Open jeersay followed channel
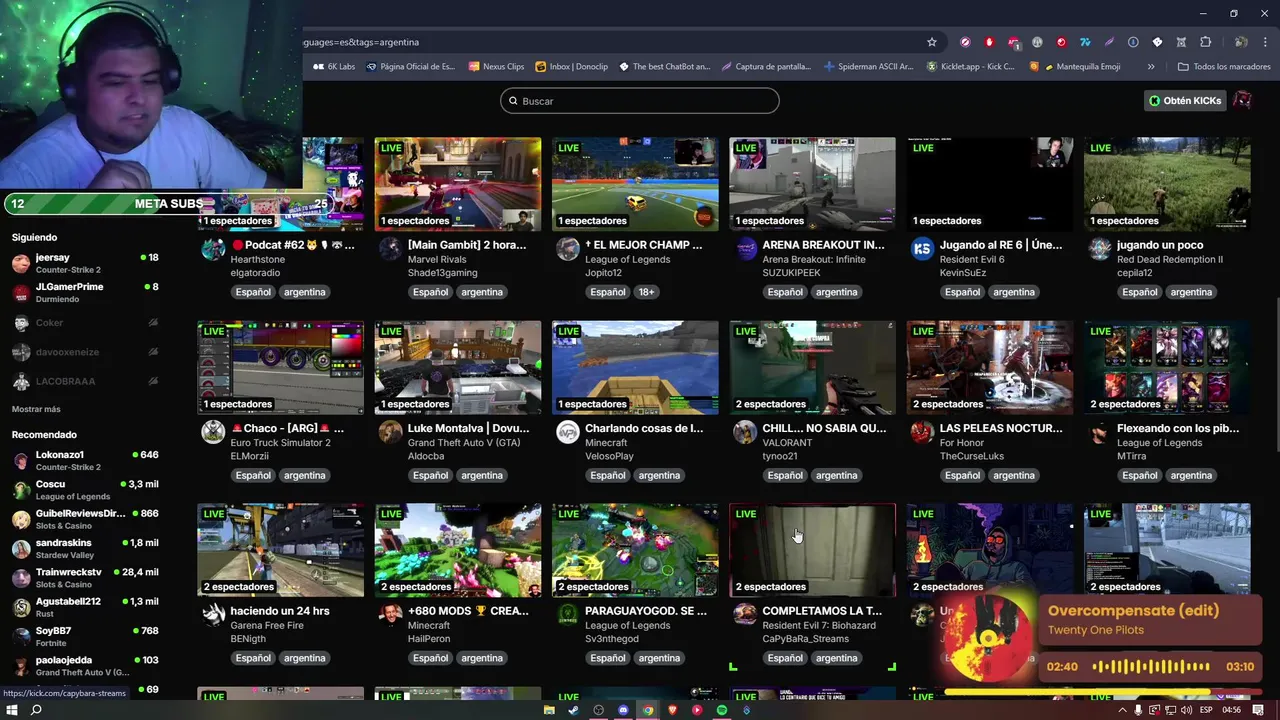This screenshot has width=1280, height=720. coord(85,263)
